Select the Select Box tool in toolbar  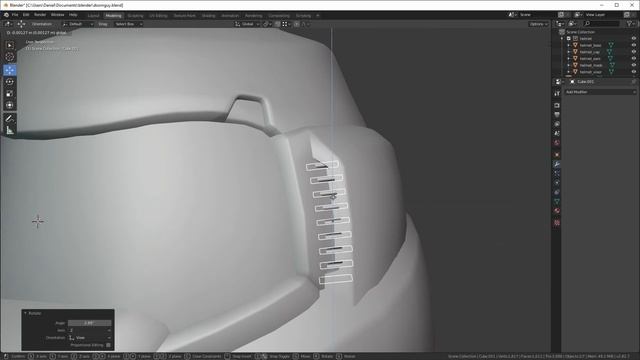point(10,45)
